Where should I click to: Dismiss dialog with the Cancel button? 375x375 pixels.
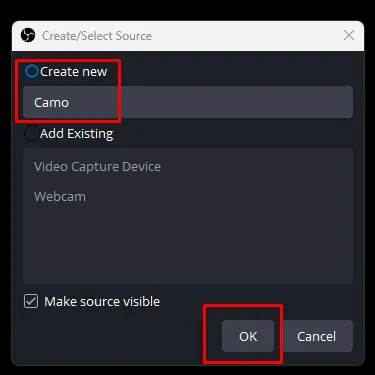coord(316,336)
